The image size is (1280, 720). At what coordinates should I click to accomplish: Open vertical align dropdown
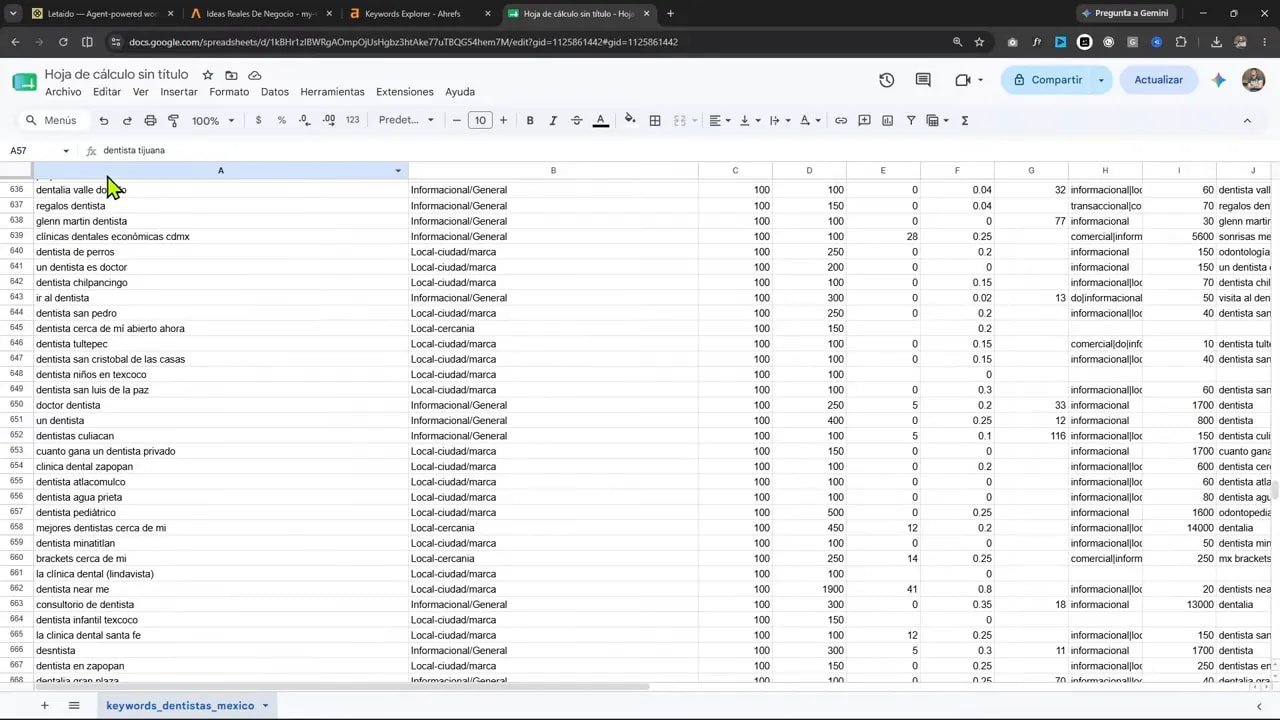(750, 120)
